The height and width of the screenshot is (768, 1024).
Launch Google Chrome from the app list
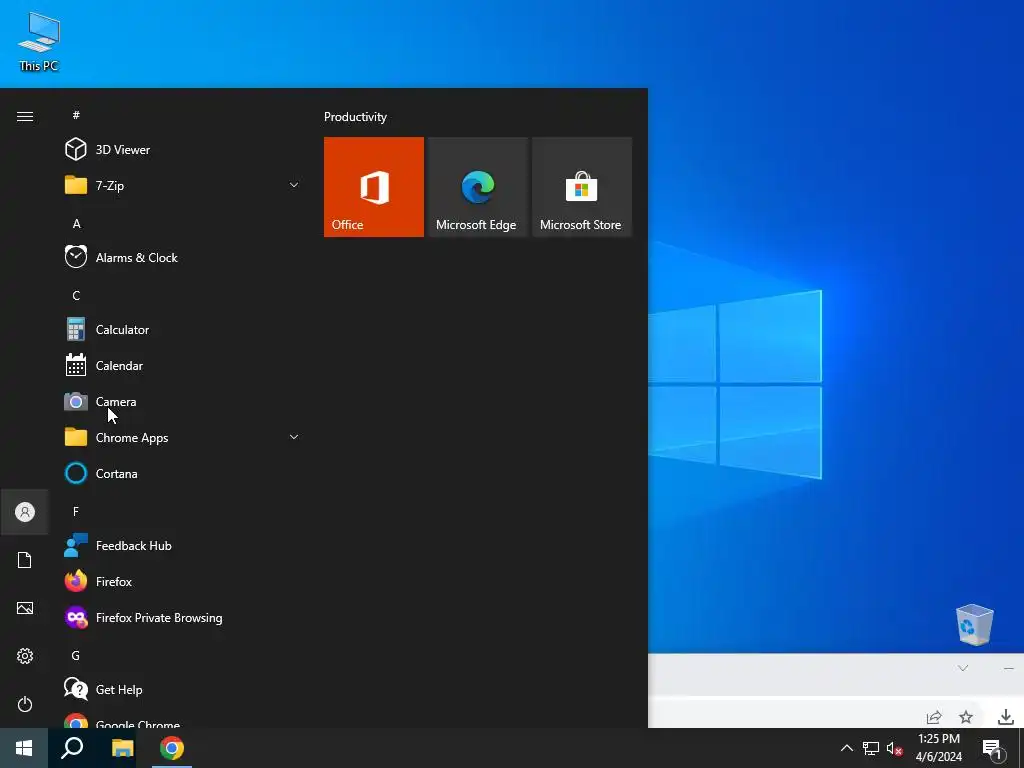point(182,720)
